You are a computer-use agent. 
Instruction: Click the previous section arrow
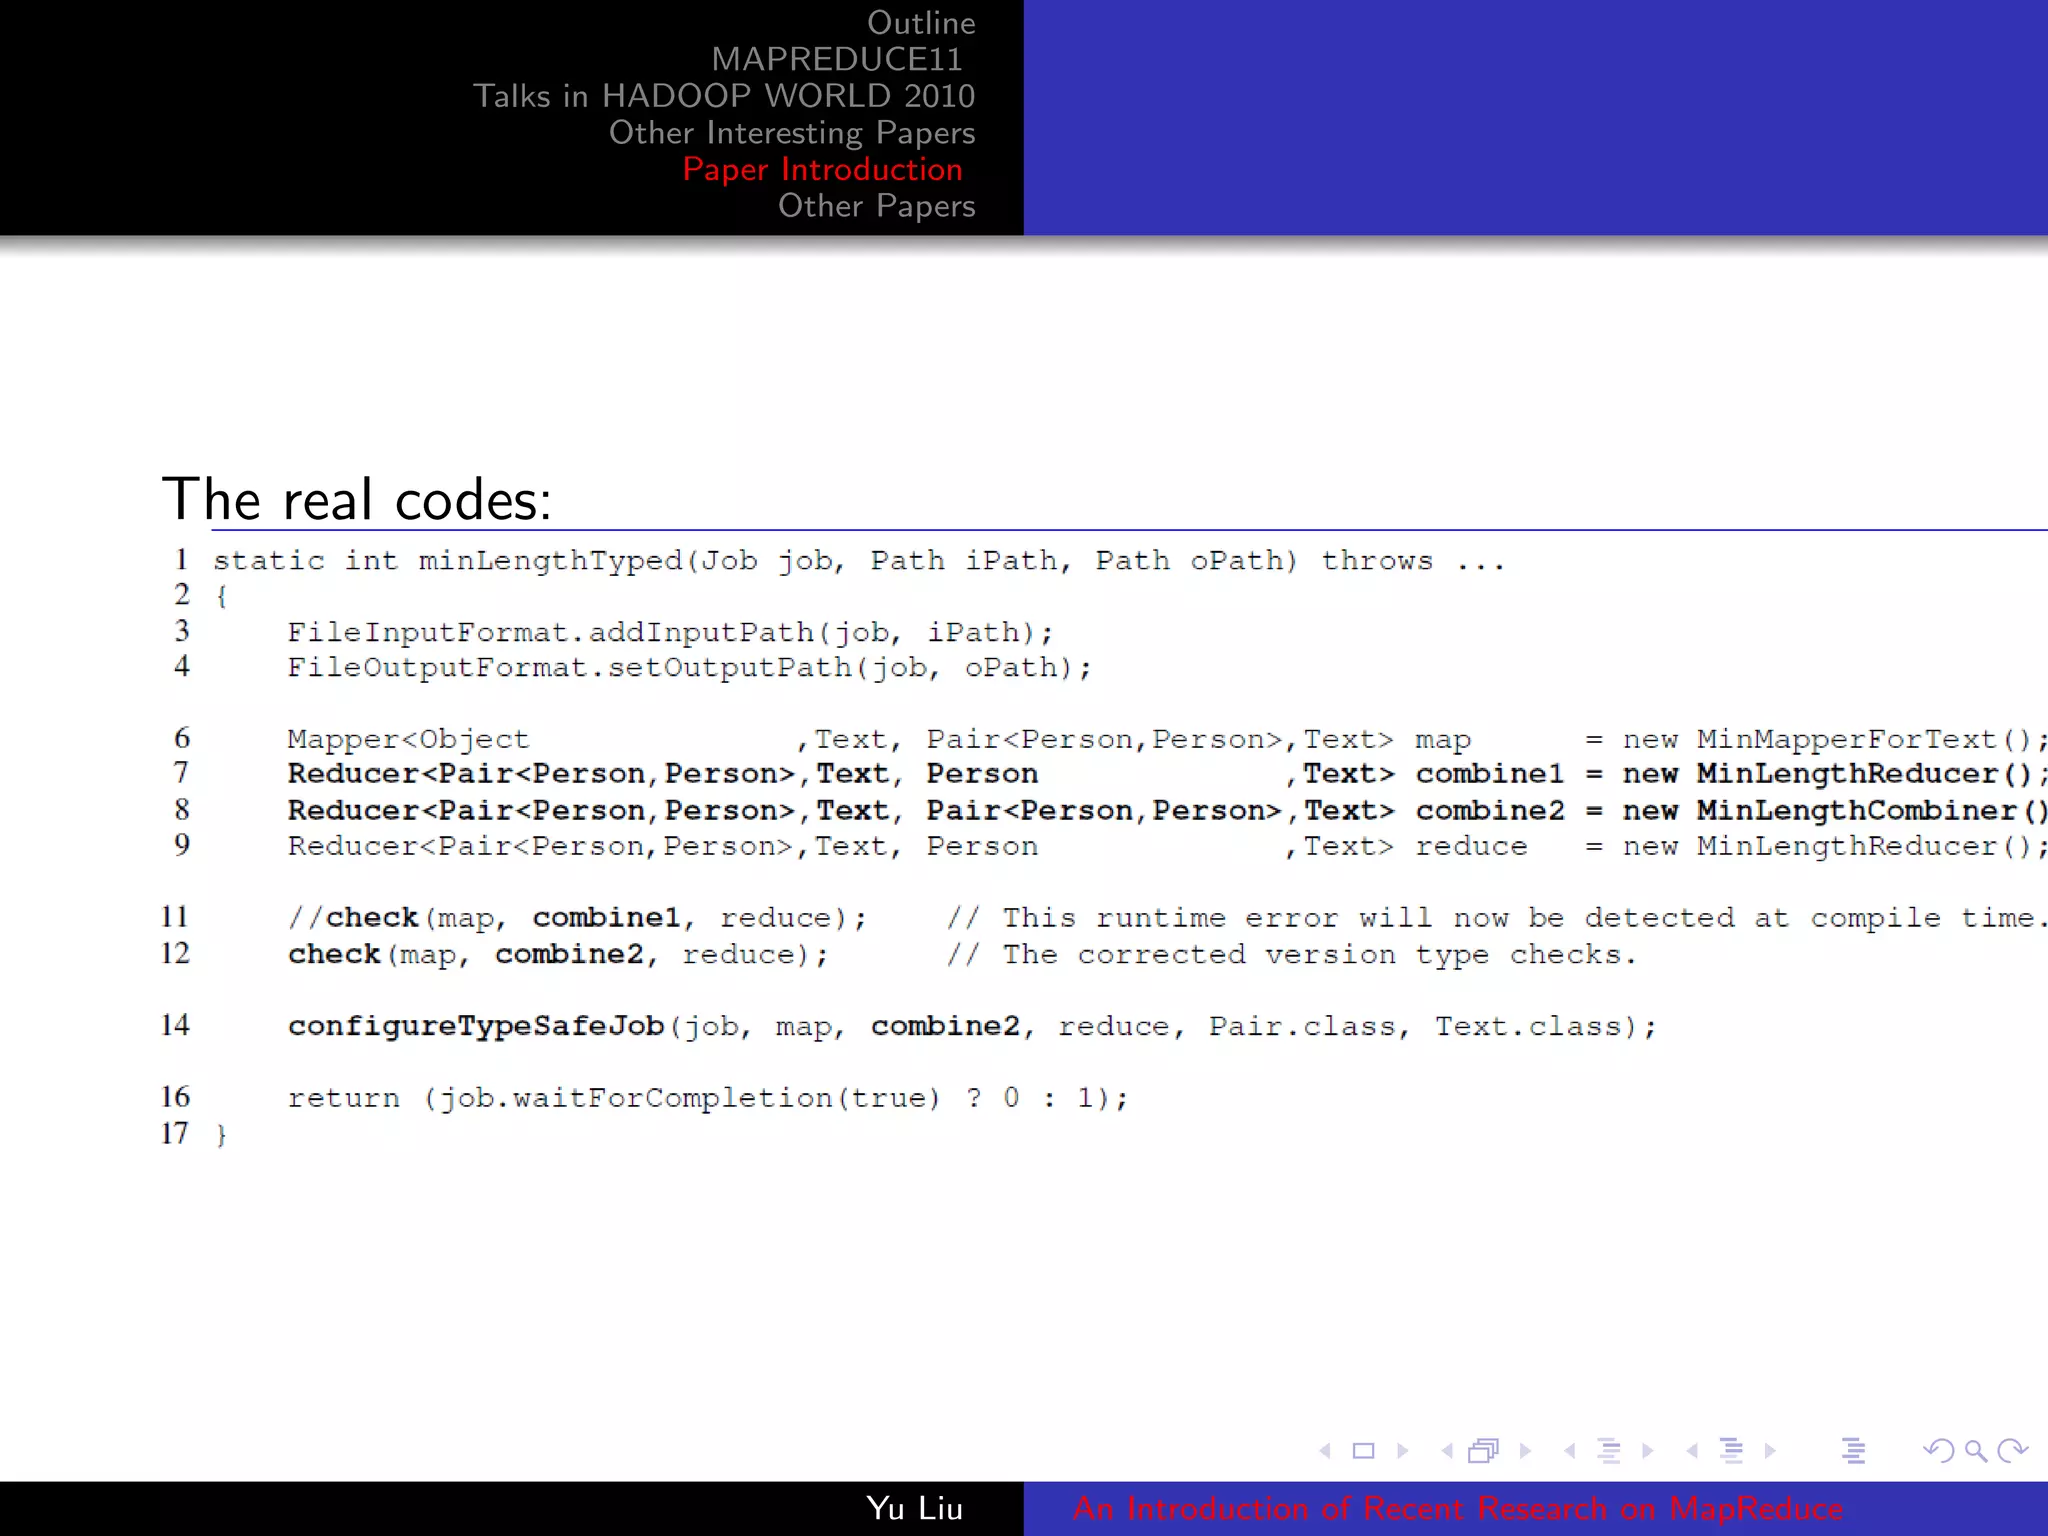click(1692, 1451)
